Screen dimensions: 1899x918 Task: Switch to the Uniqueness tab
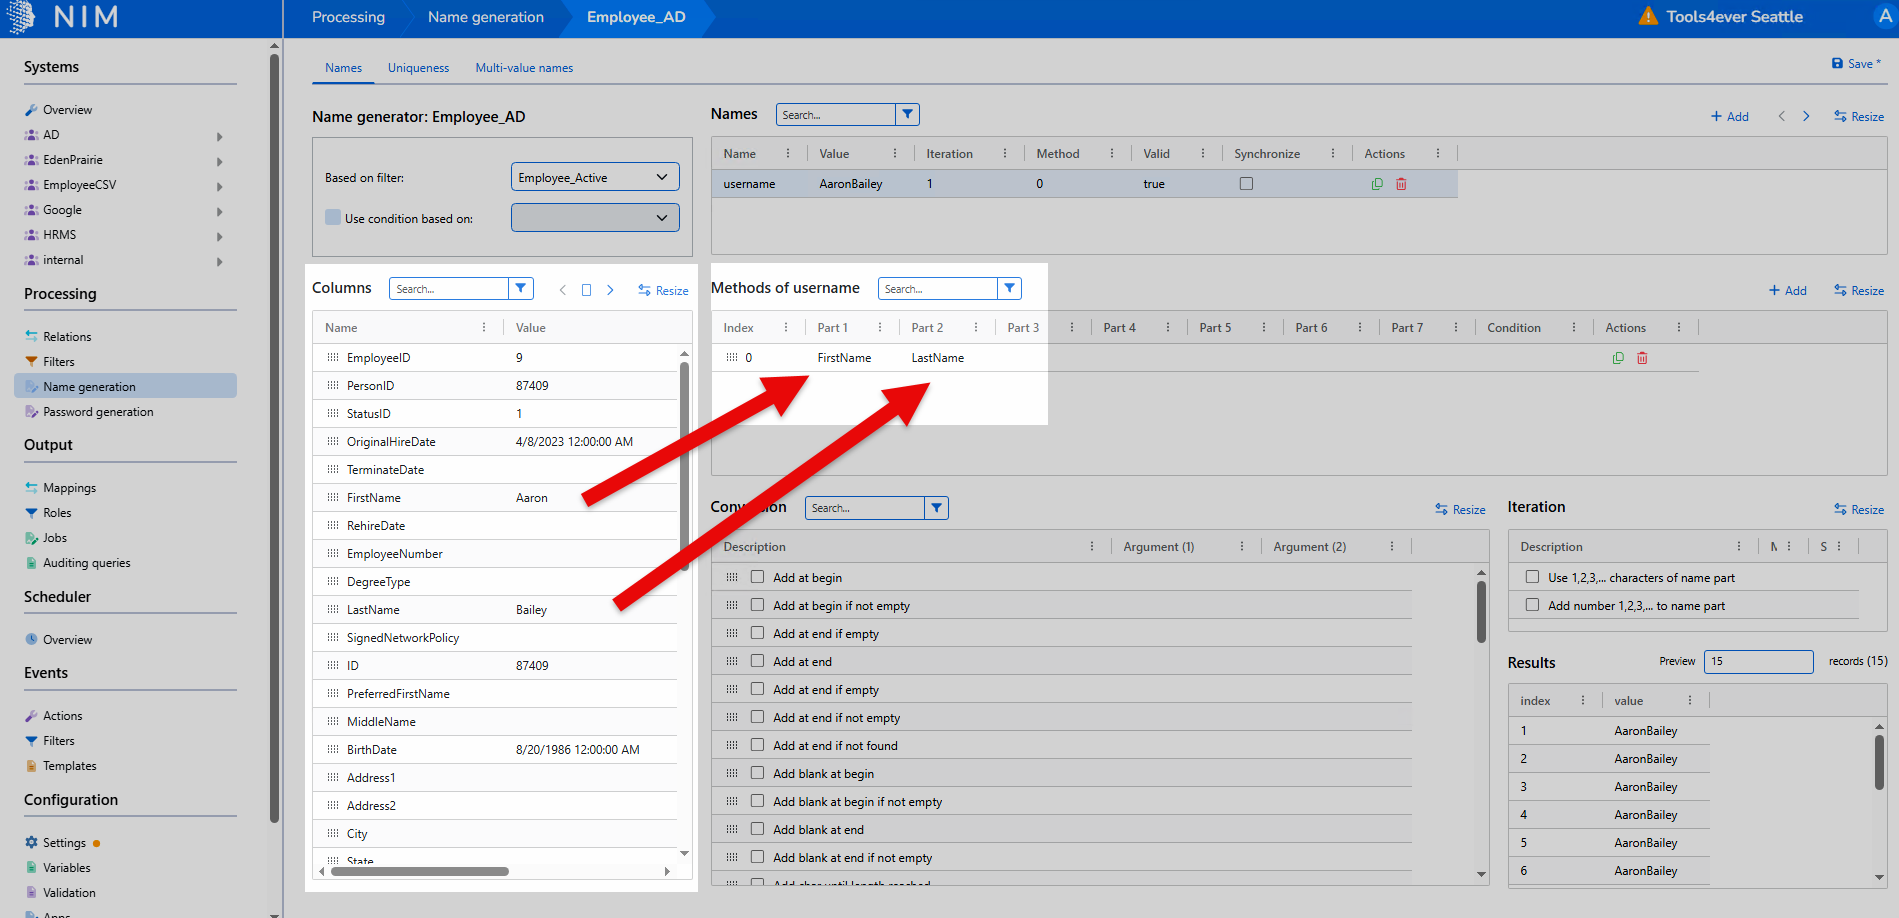click(x=418, y=68)
